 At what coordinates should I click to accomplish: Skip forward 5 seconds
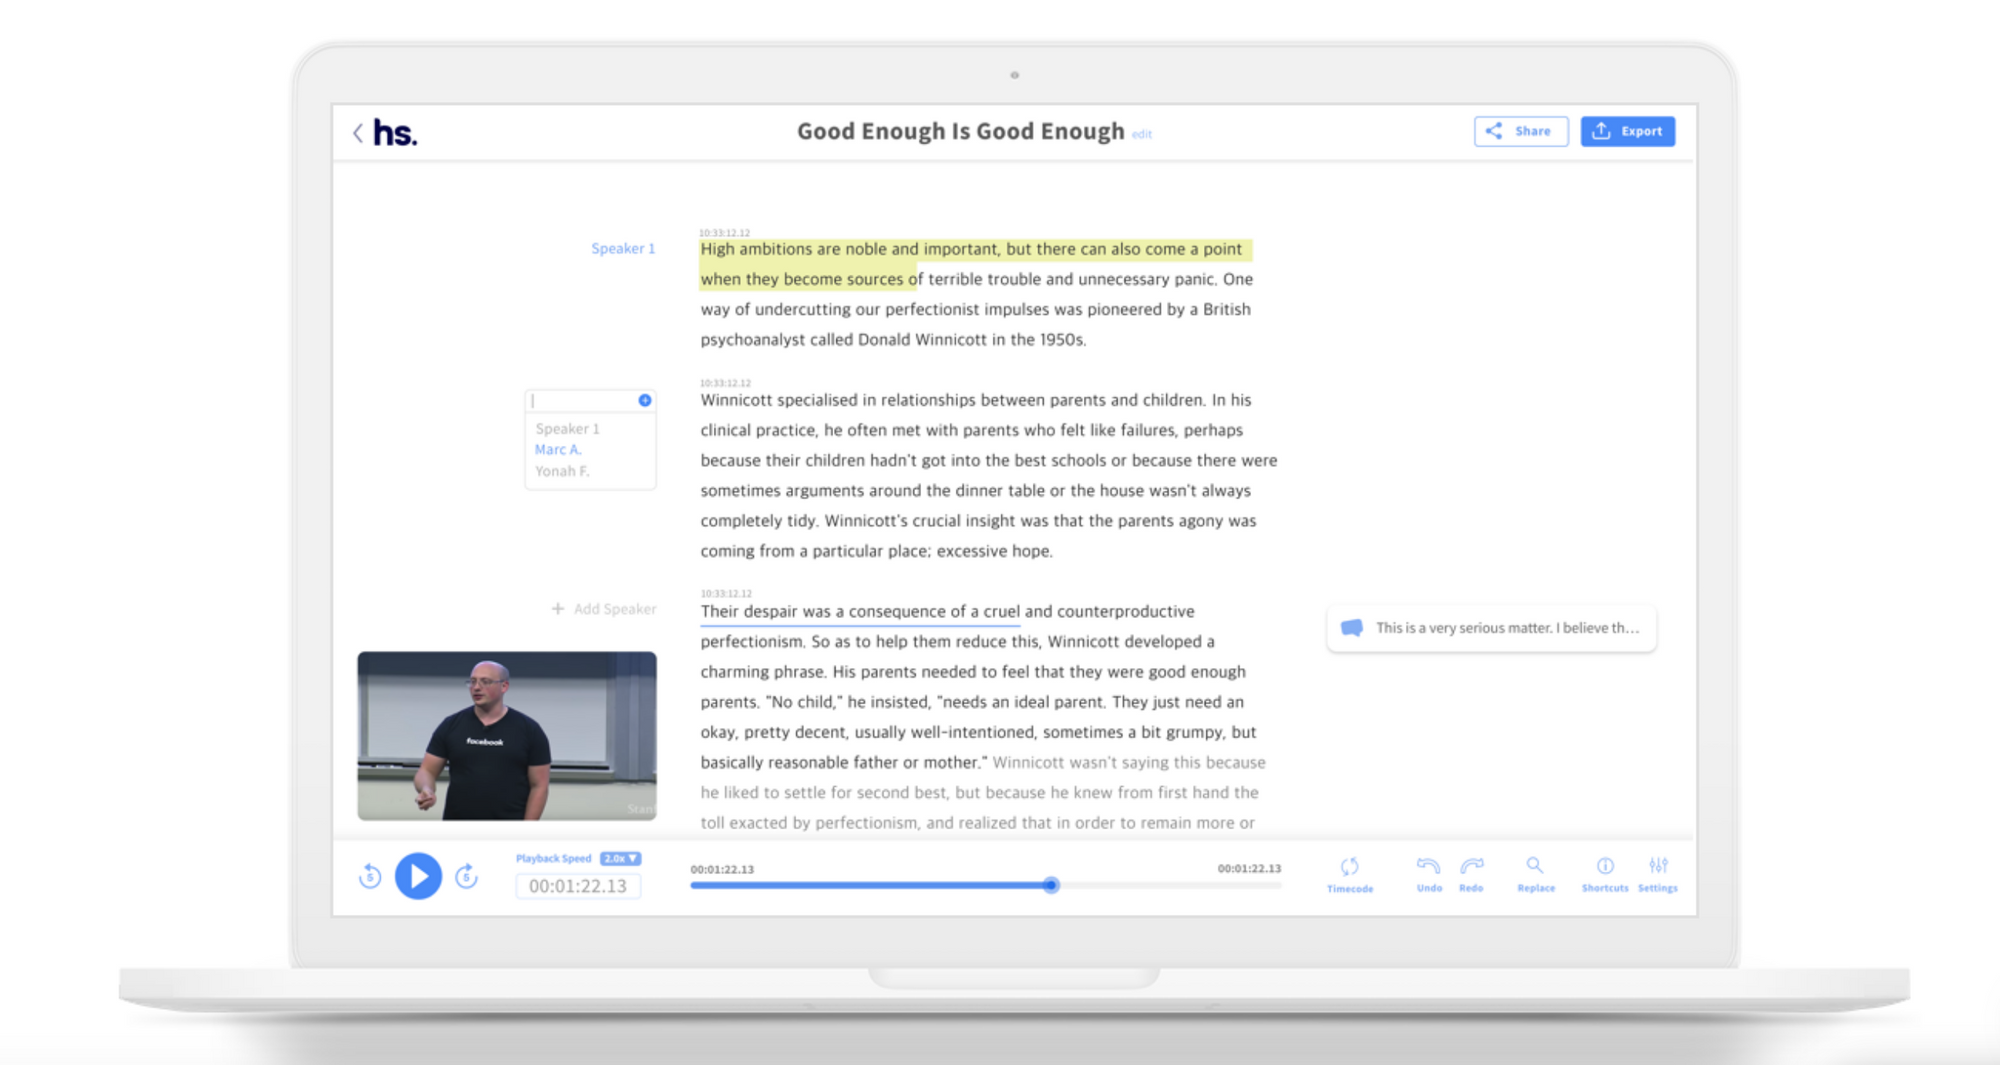point(466,877)
